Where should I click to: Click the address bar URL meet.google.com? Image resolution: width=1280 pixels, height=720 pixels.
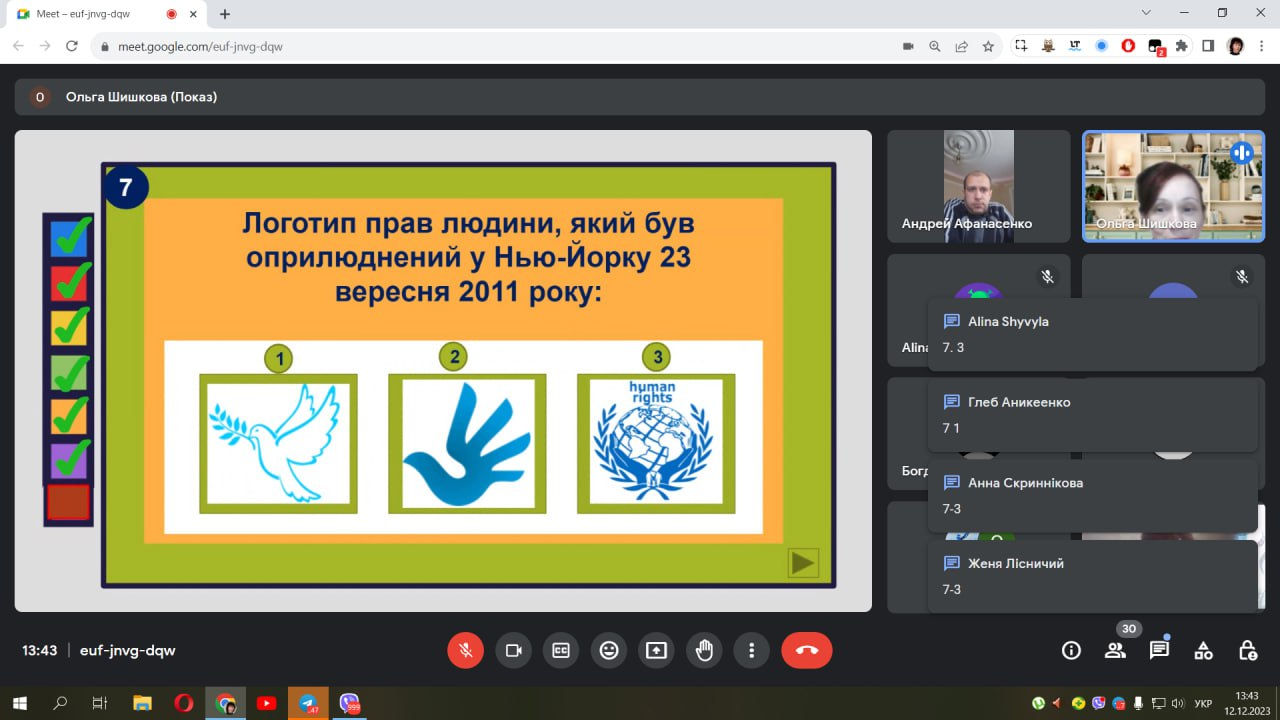[200, 46]
